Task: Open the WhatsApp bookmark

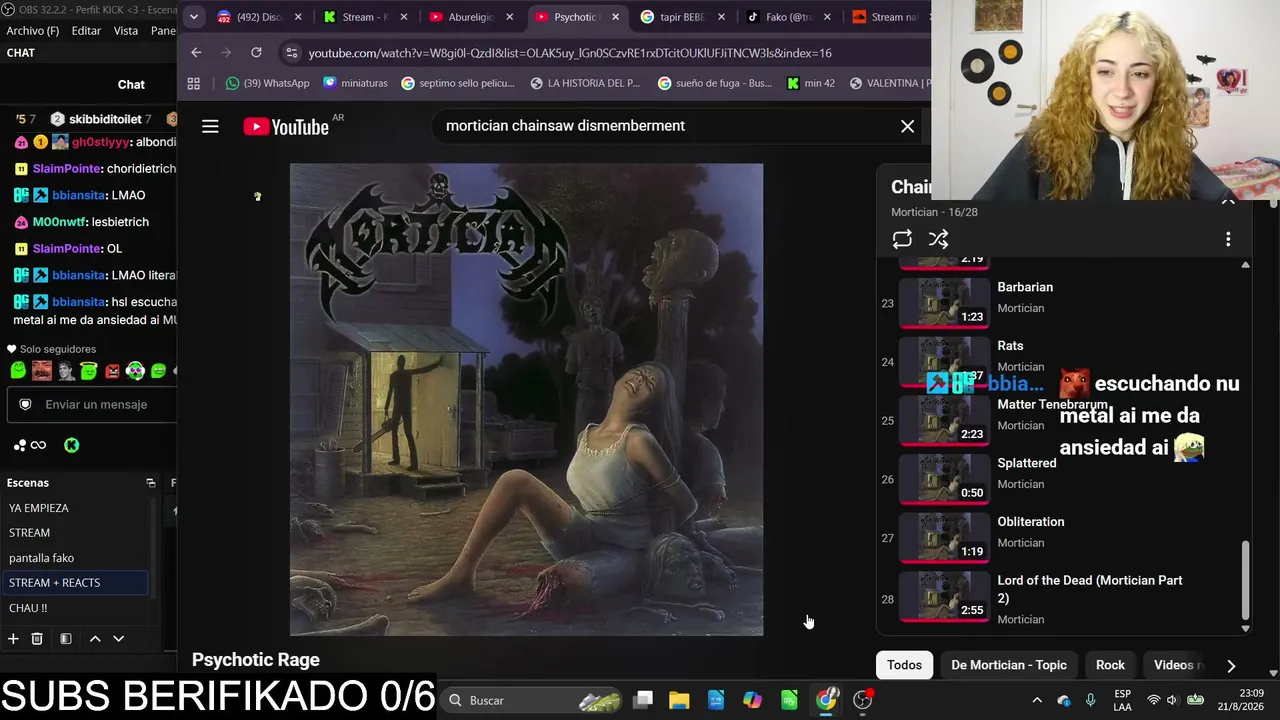Action: [x=267, y=83]
